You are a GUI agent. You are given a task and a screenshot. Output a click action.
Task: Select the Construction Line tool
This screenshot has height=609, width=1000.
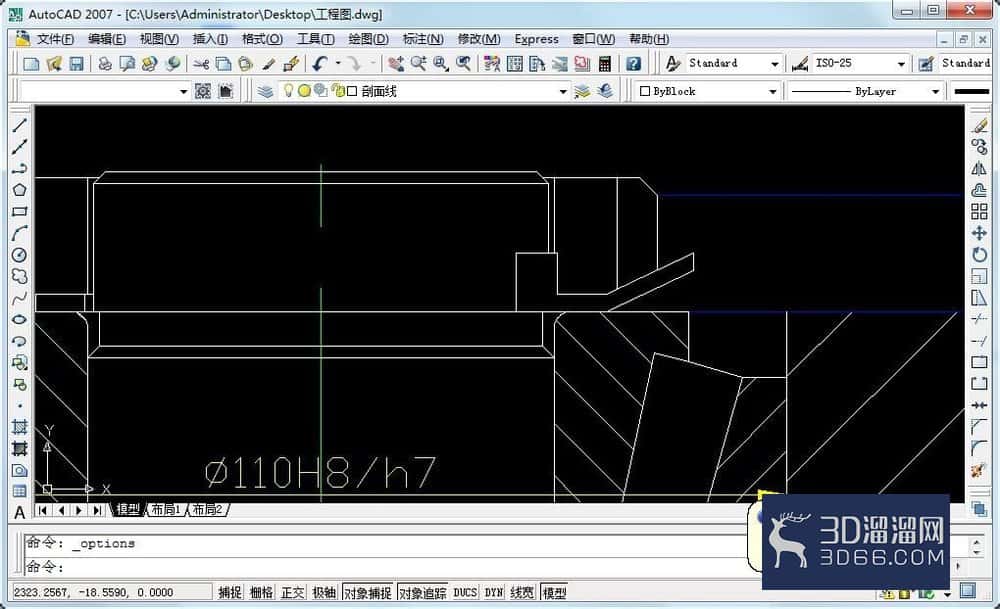click(19, 147)
